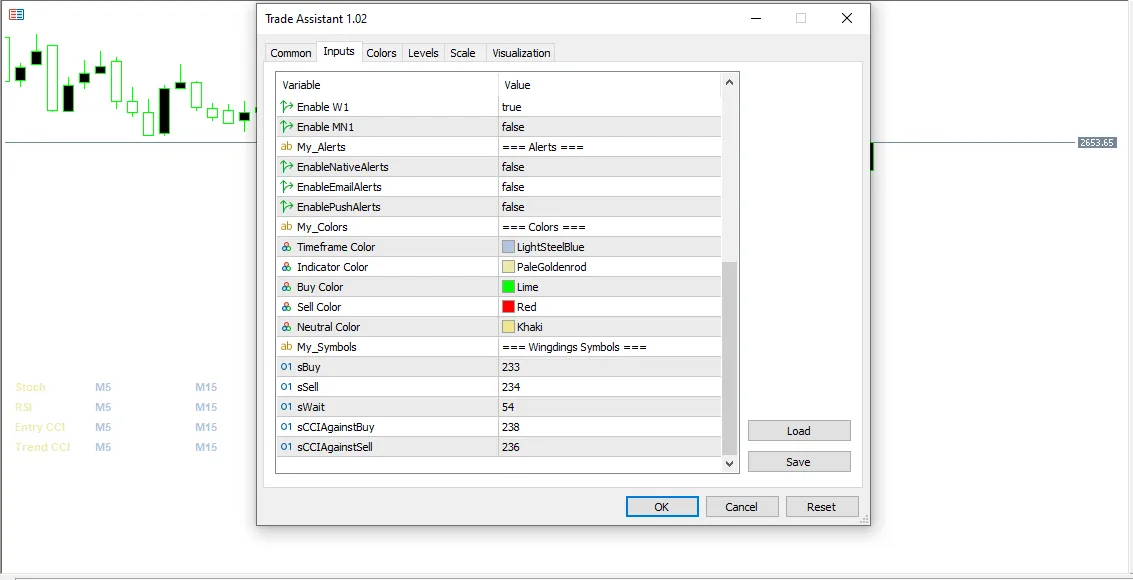Screen dimensions: 1133x580
Task: Click the My_Symbols string type icon
Action: pyautogui.click(x=287, y=347)
